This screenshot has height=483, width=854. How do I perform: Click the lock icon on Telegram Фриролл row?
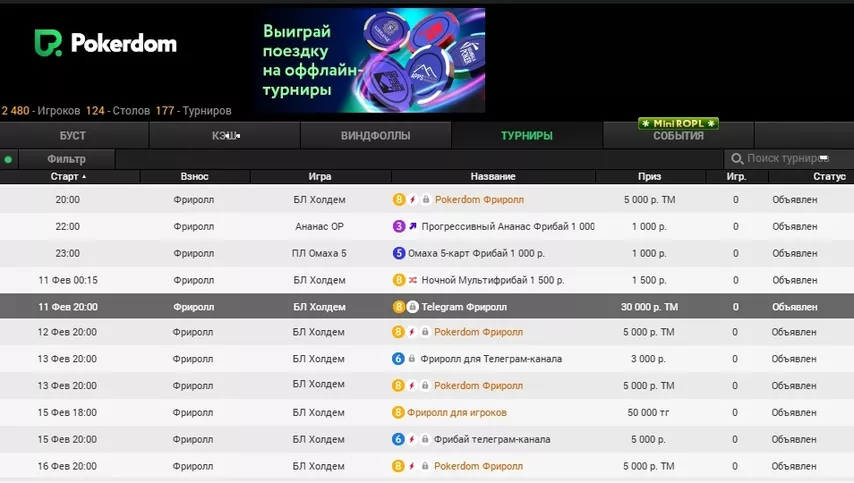pos(413,307)
